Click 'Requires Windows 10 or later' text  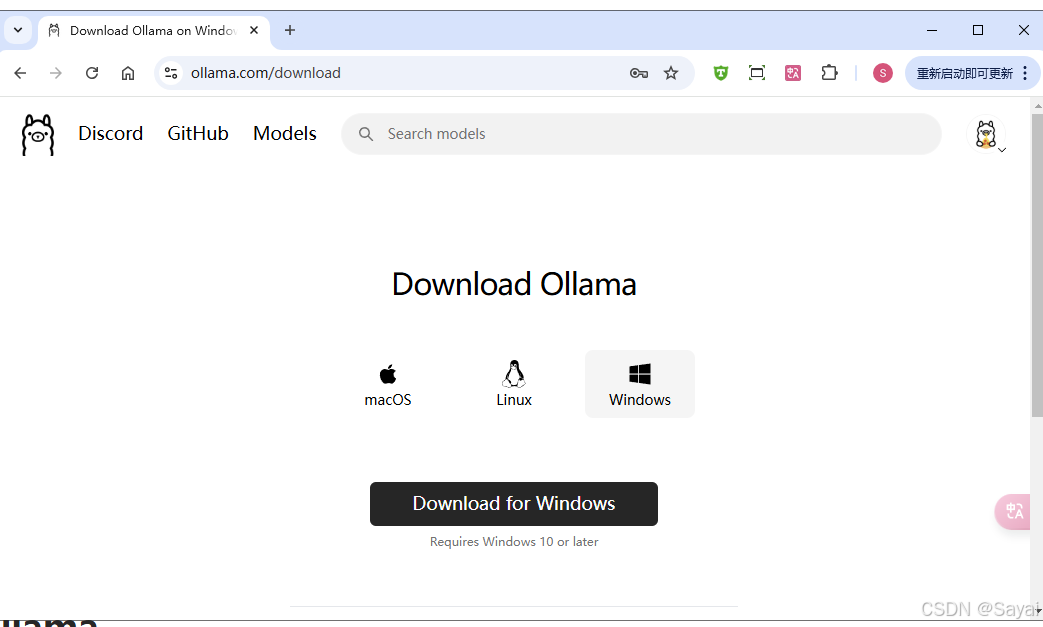click(x=514, y=542)
